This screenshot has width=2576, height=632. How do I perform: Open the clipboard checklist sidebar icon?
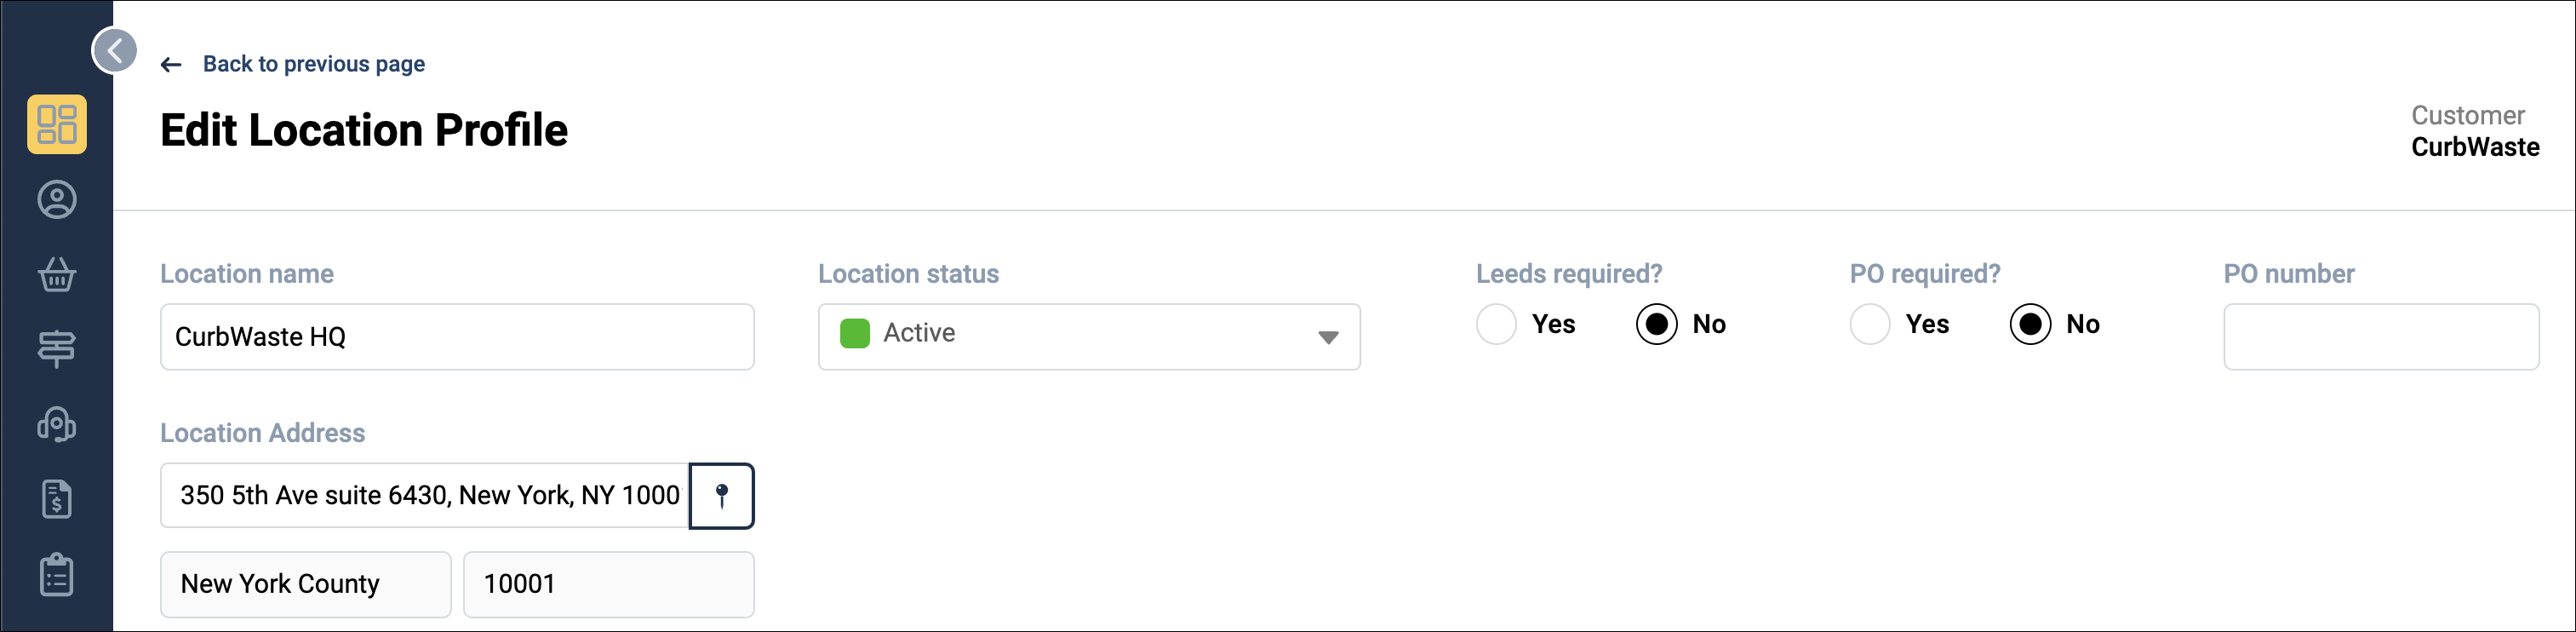click(x=57, y=575)
